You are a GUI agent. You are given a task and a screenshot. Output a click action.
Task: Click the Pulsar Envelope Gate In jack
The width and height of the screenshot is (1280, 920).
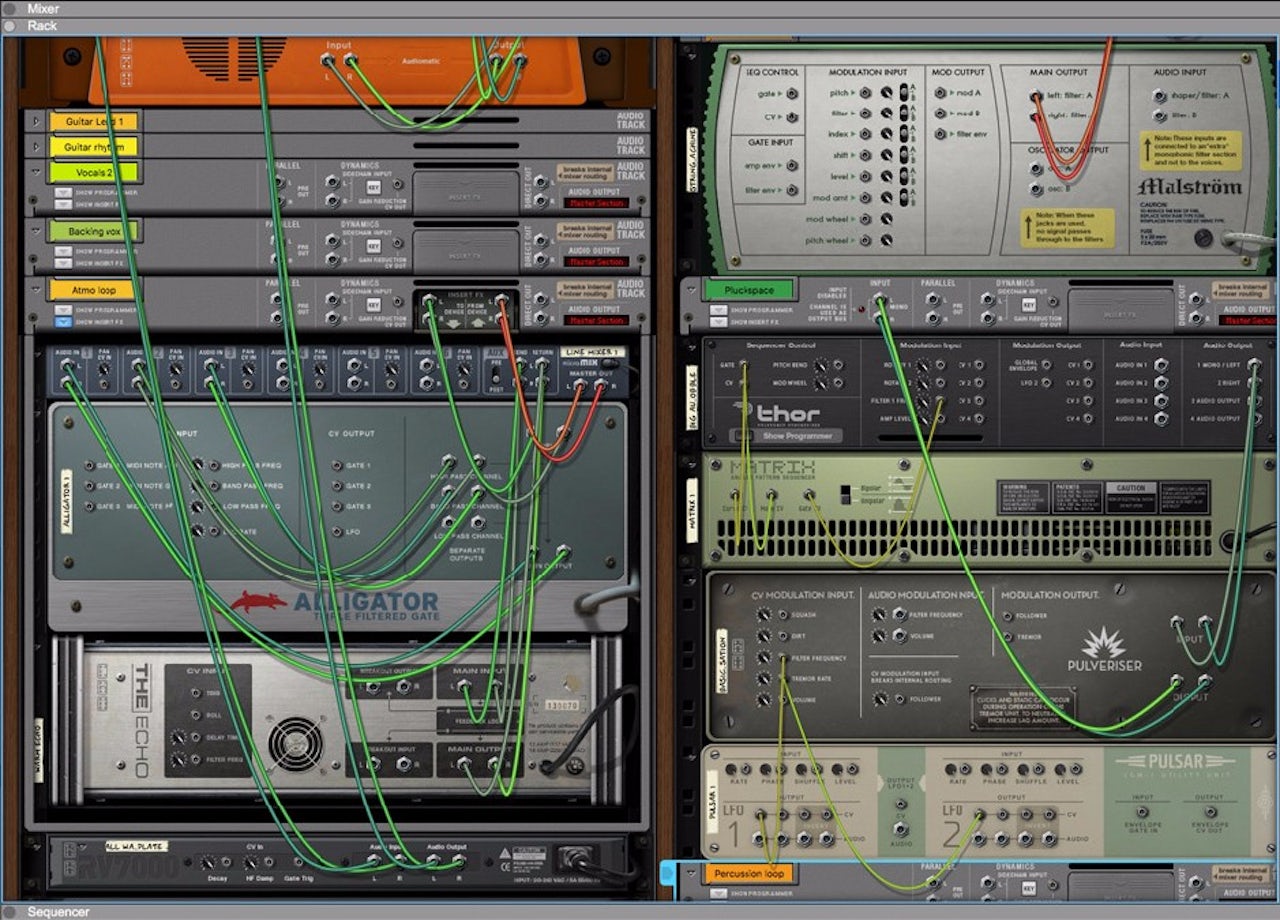(1142, 812)
